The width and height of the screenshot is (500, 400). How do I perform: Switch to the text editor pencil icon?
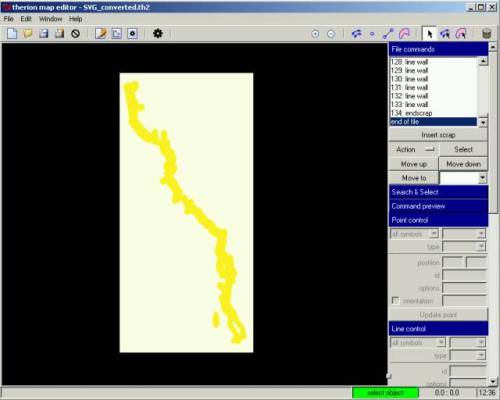tap(101, 33)
